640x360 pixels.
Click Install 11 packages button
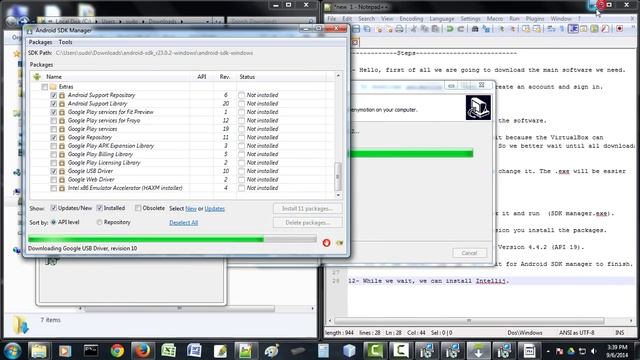click(x=307, y=209)
